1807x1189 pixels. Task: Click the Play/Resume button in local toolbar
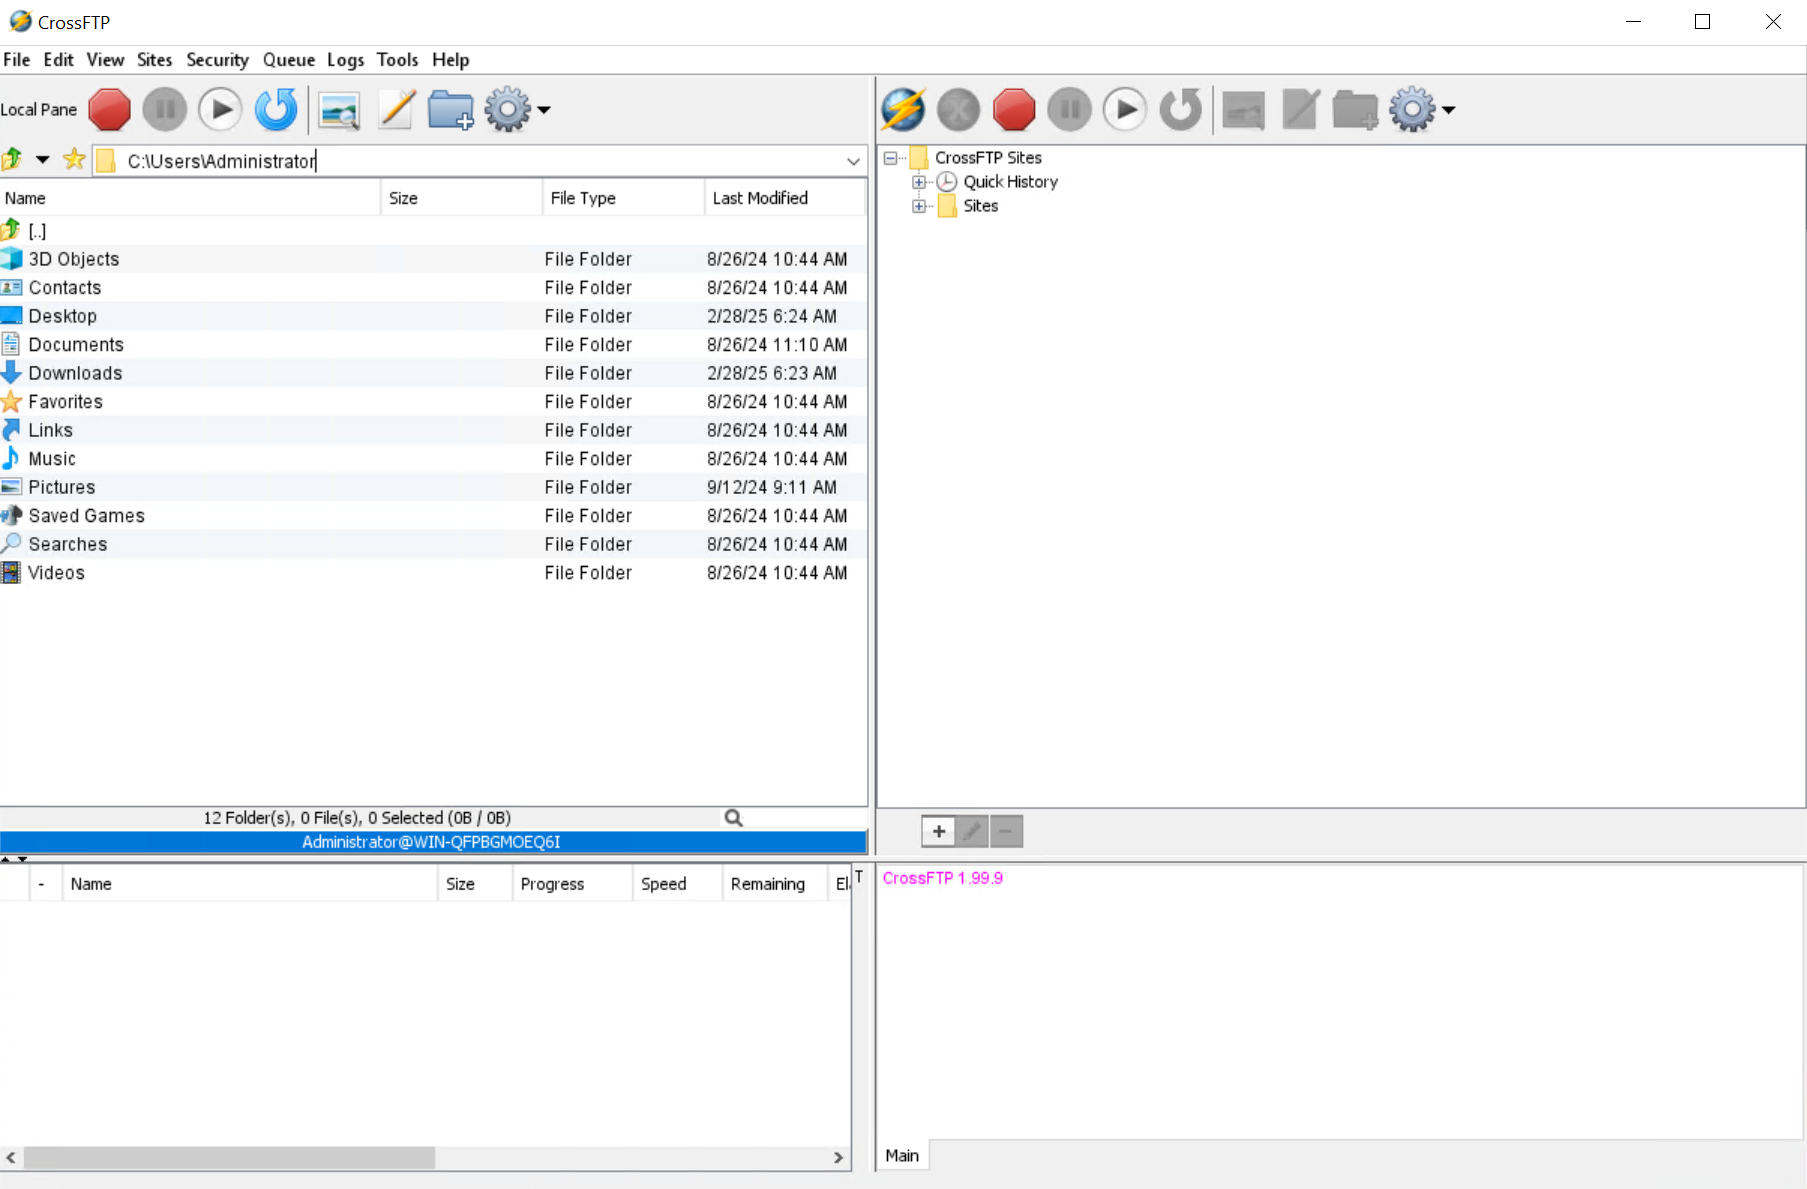point(220,110)
